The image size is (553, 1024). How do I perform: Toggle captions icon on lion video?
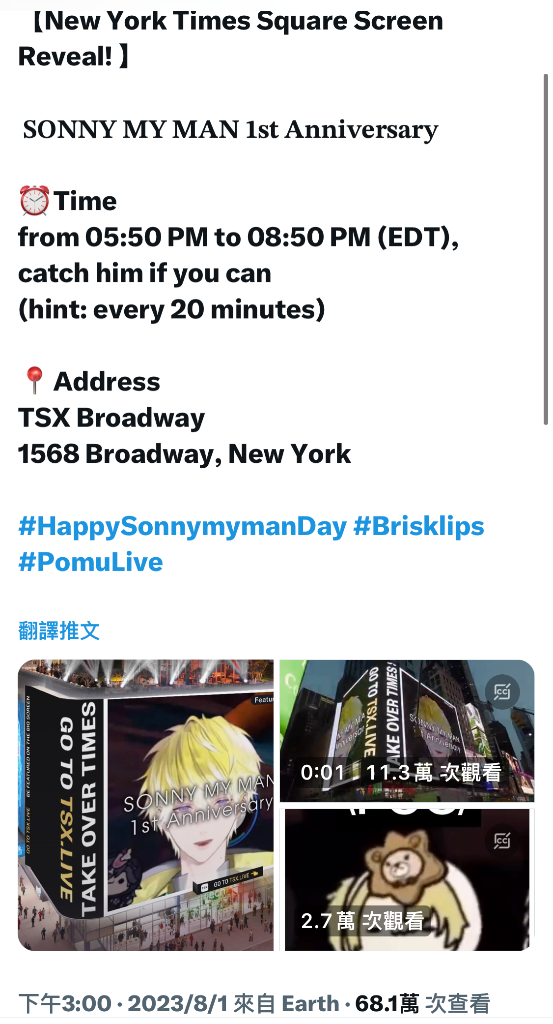(502, 840)
